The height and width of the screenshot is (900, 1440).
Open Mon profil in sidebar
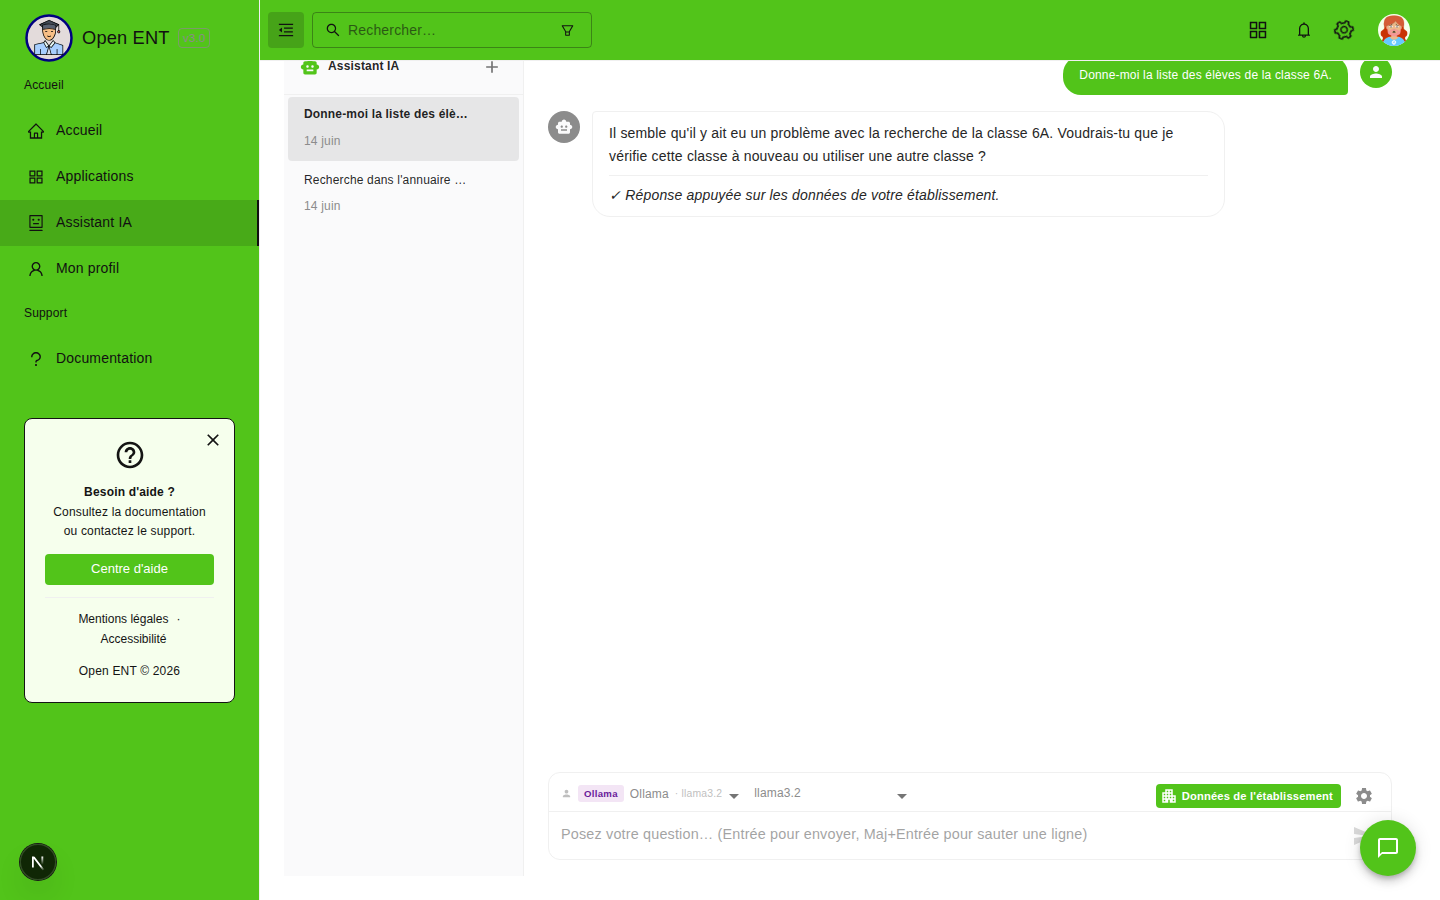click(129, 269)
